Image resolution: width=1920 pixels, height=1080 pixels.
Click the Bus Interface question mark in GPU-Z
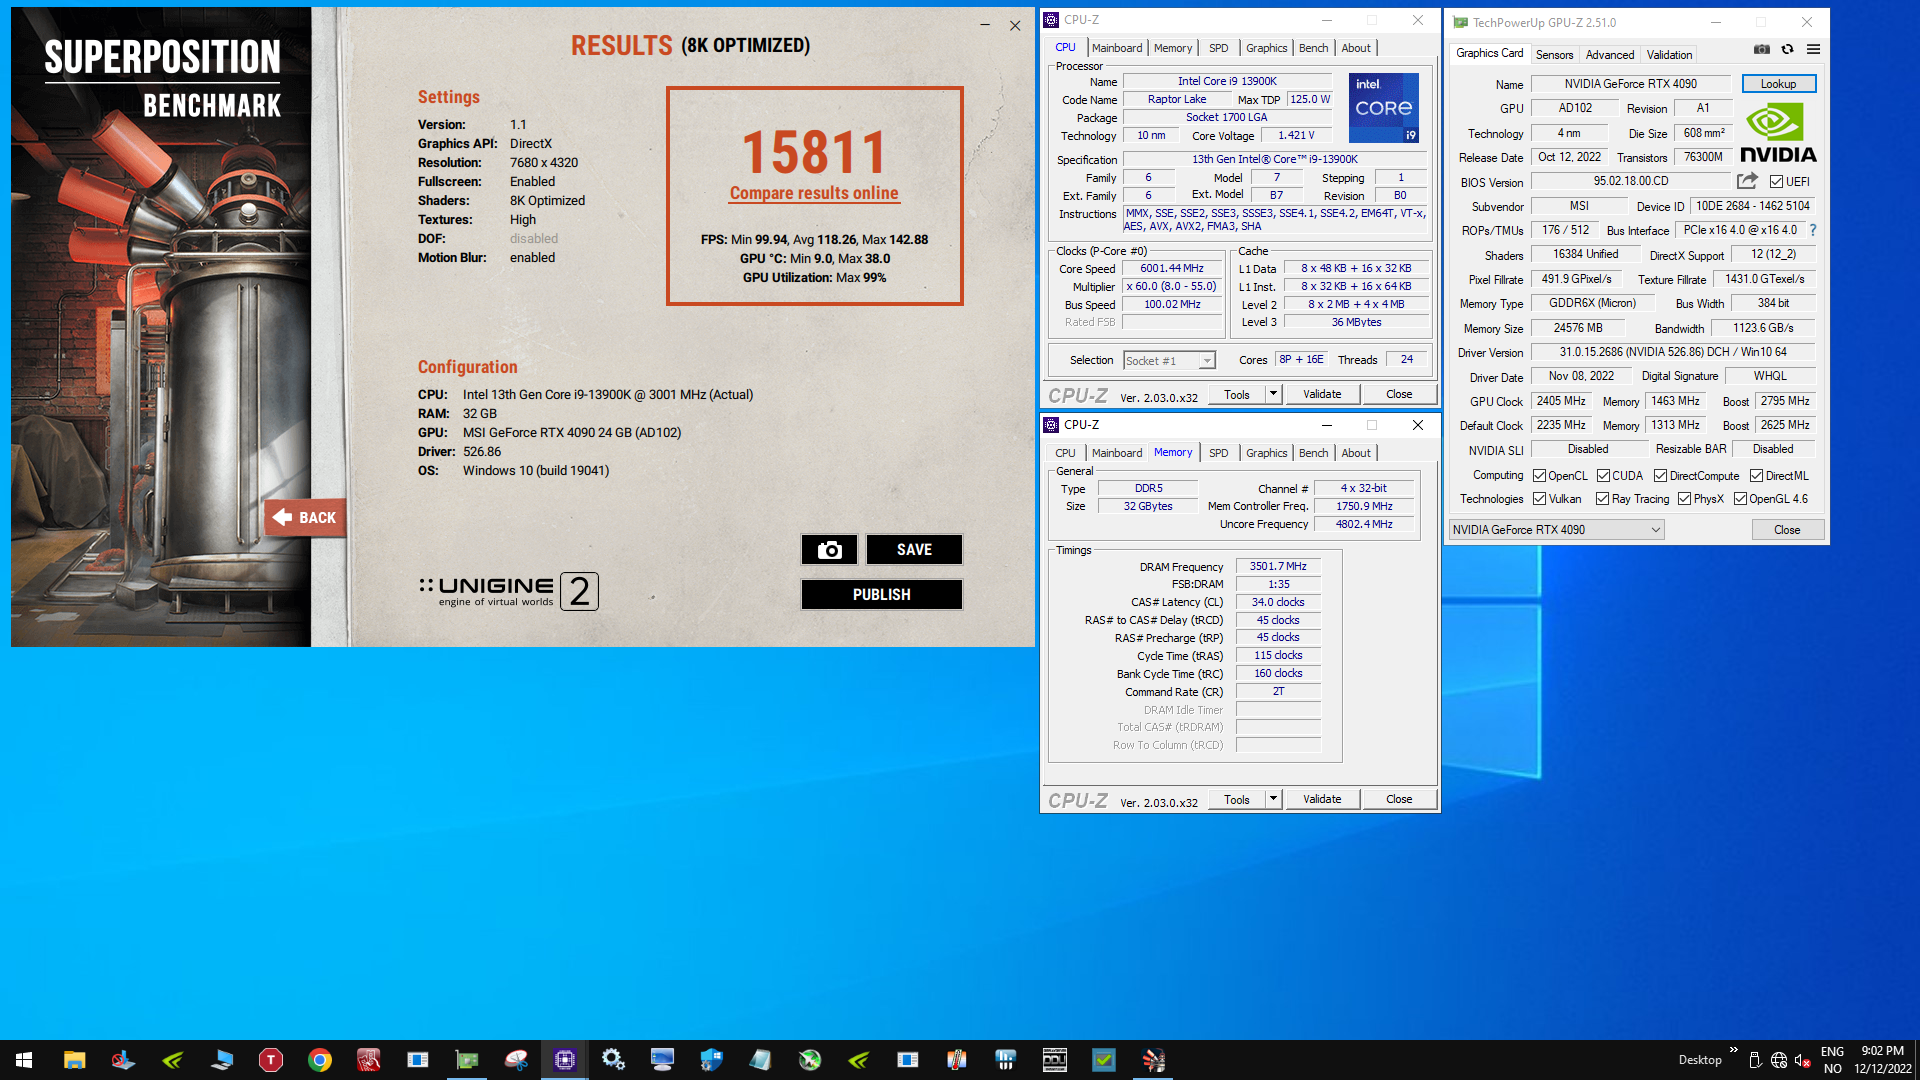click(x=1813, y=230)
